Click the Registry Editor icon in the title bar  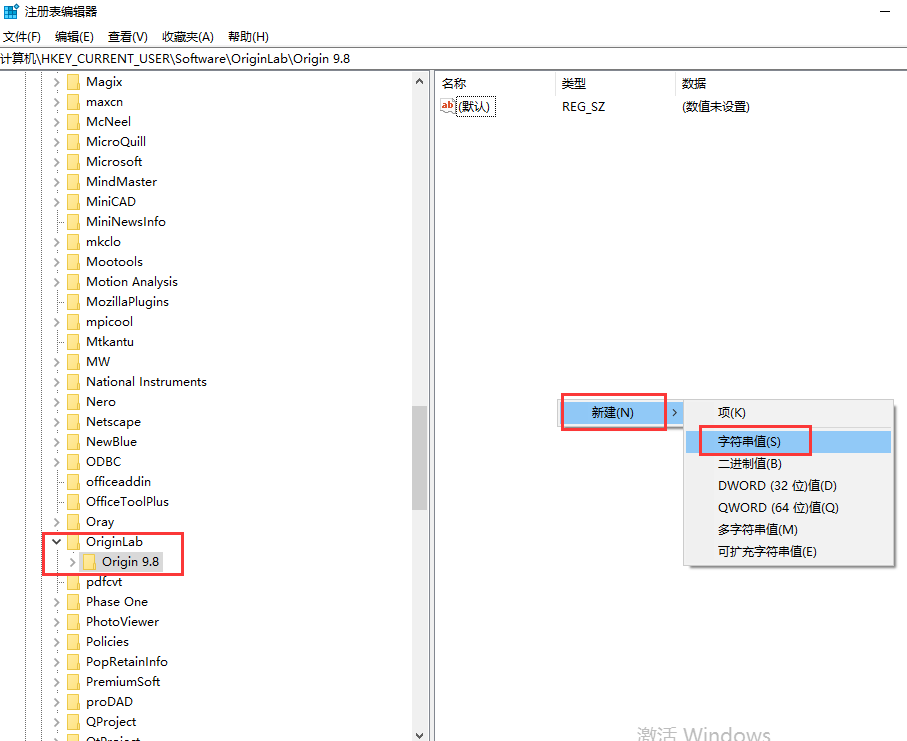click(x=10, y=11)
